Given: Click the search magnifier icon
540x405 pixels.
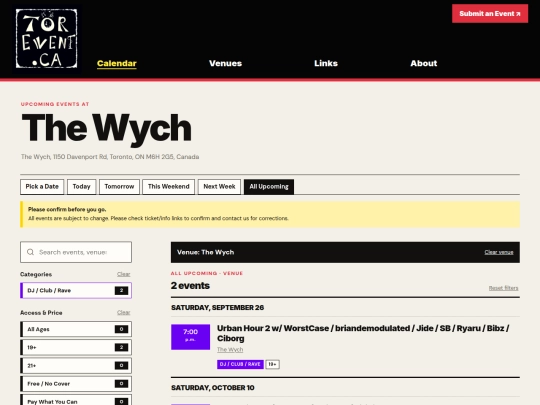Looking at the screenshot, I should click(x=30, y=252).
